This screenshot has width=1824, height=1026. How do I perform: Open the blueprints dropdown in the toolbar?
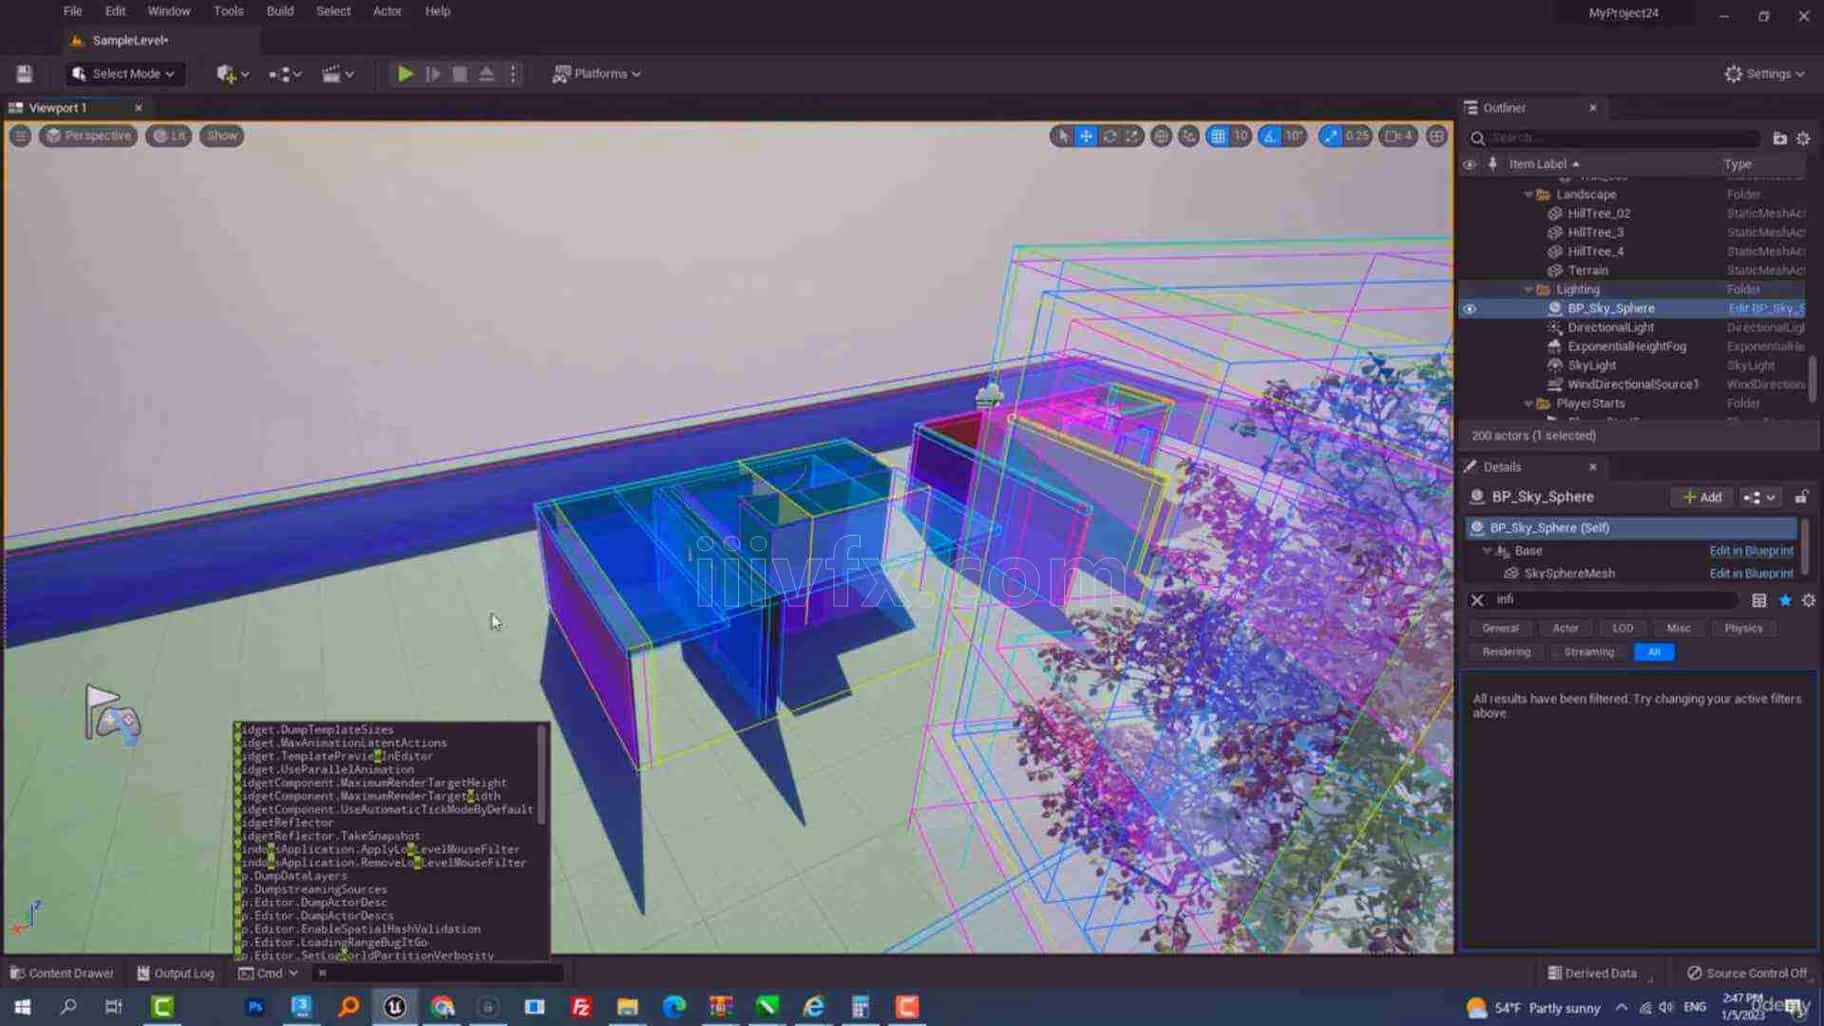285,74
